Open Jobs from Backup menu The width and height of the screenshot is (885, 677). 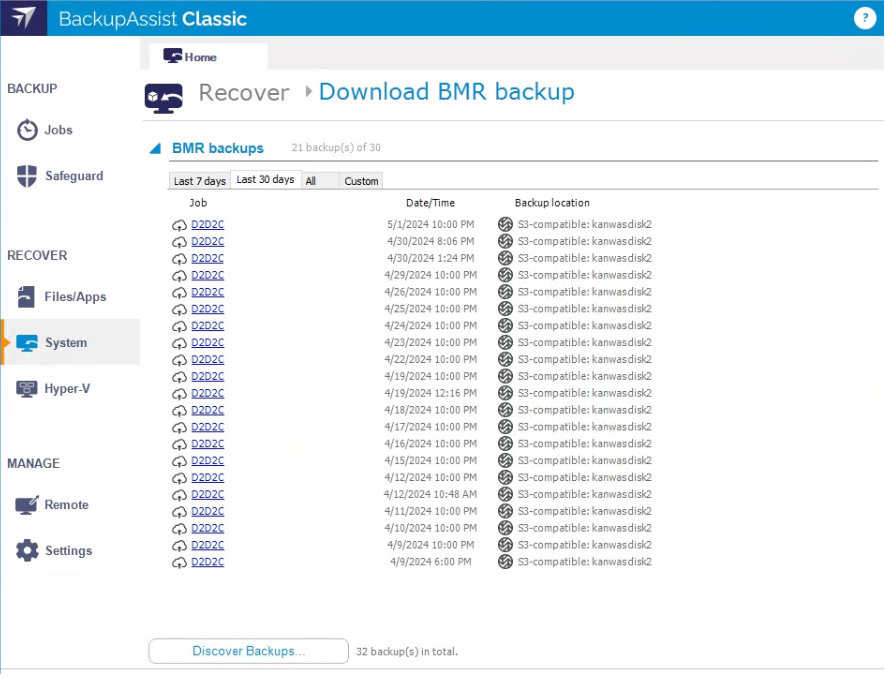coord(59,130)
